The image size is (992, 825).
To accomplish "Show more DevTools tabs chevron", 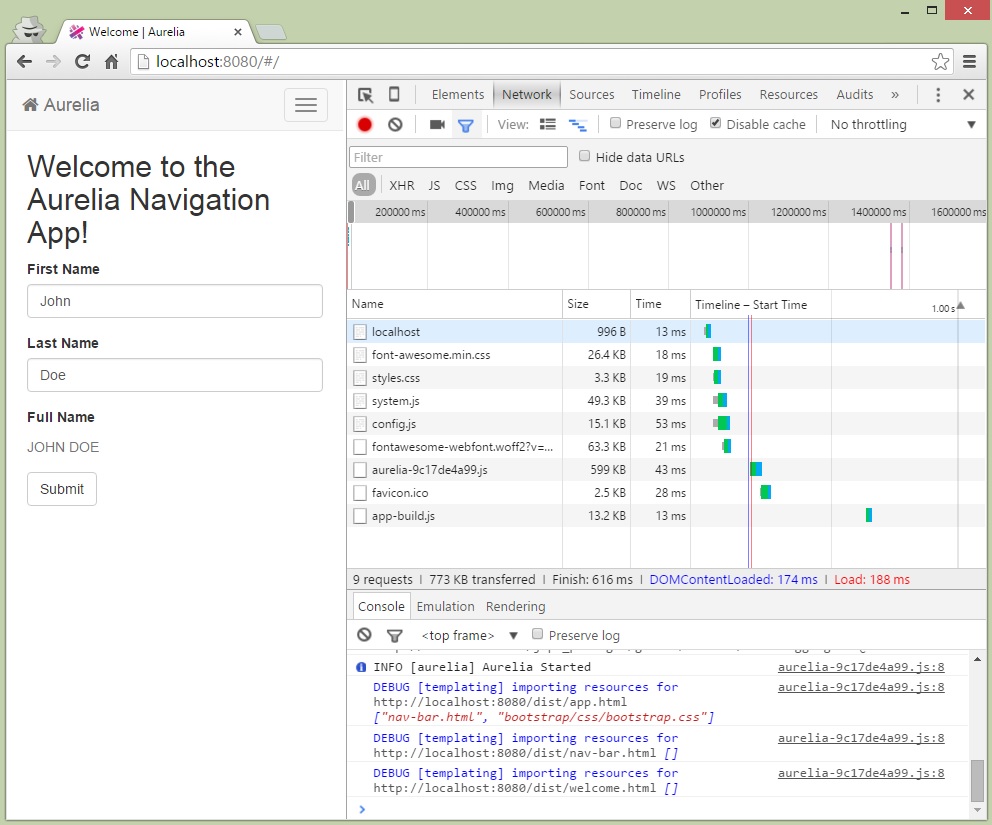I will (895, 95).
